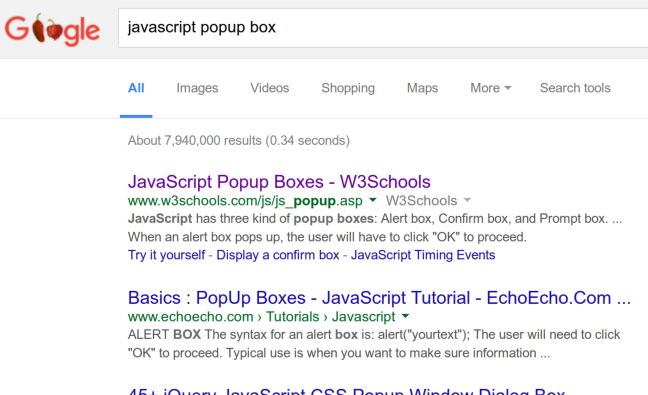Open the 45+ jQuery JavaScript CSS Popup result
Viewport: 648px width, 395px height.
click(346, 391)
